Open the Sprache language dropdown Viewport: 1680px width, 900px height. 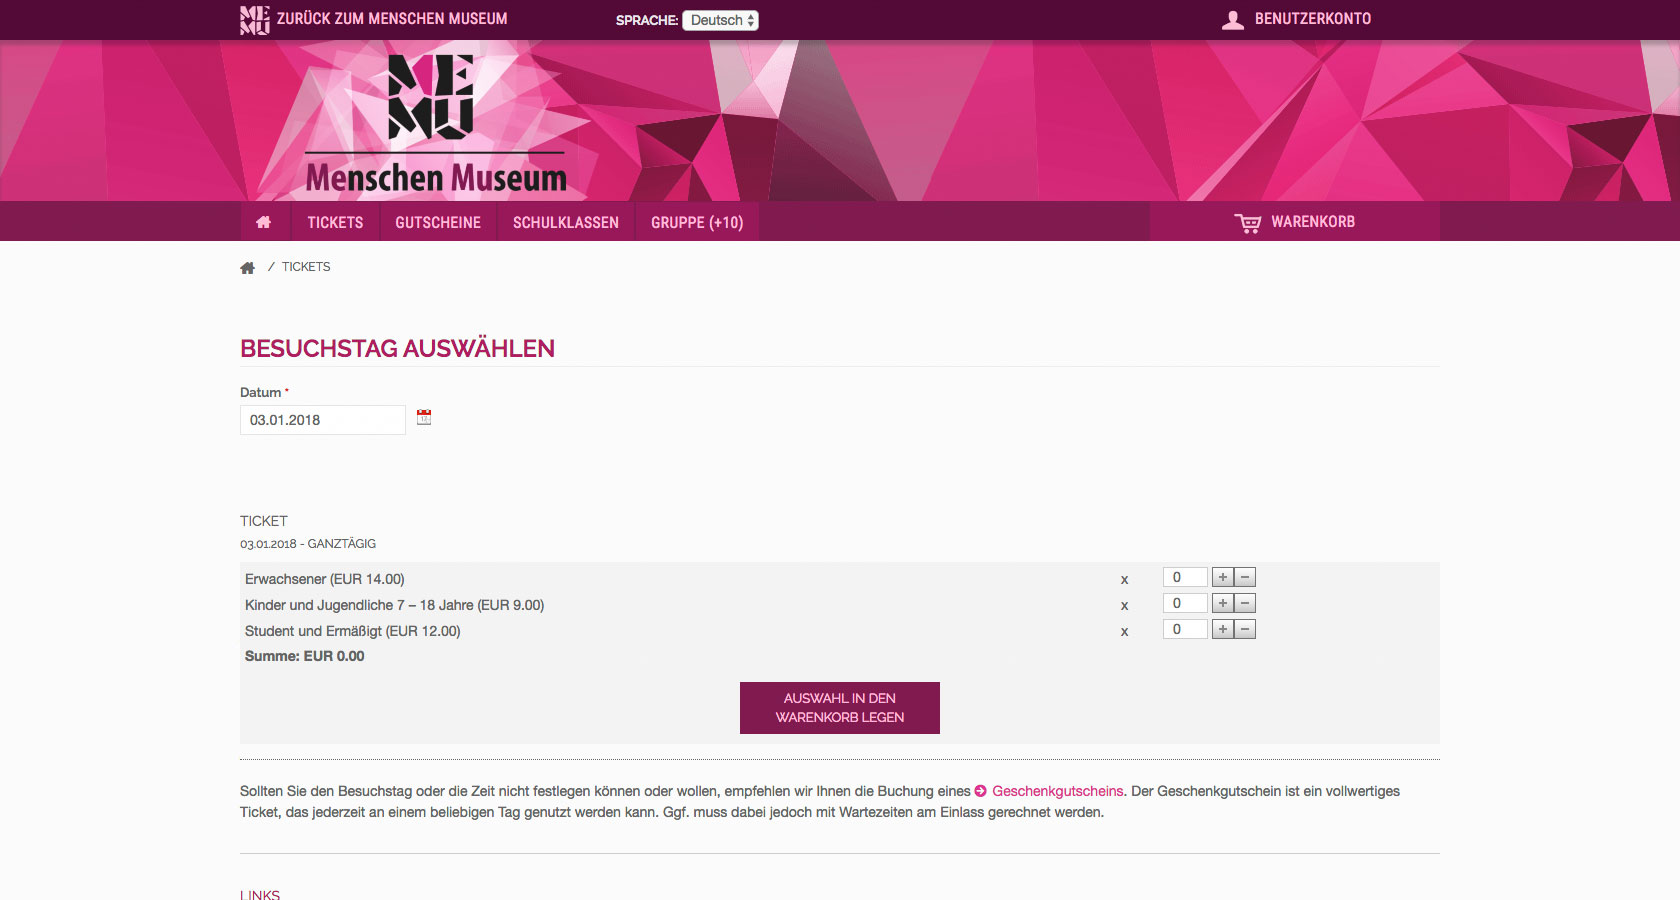(720, 20)
